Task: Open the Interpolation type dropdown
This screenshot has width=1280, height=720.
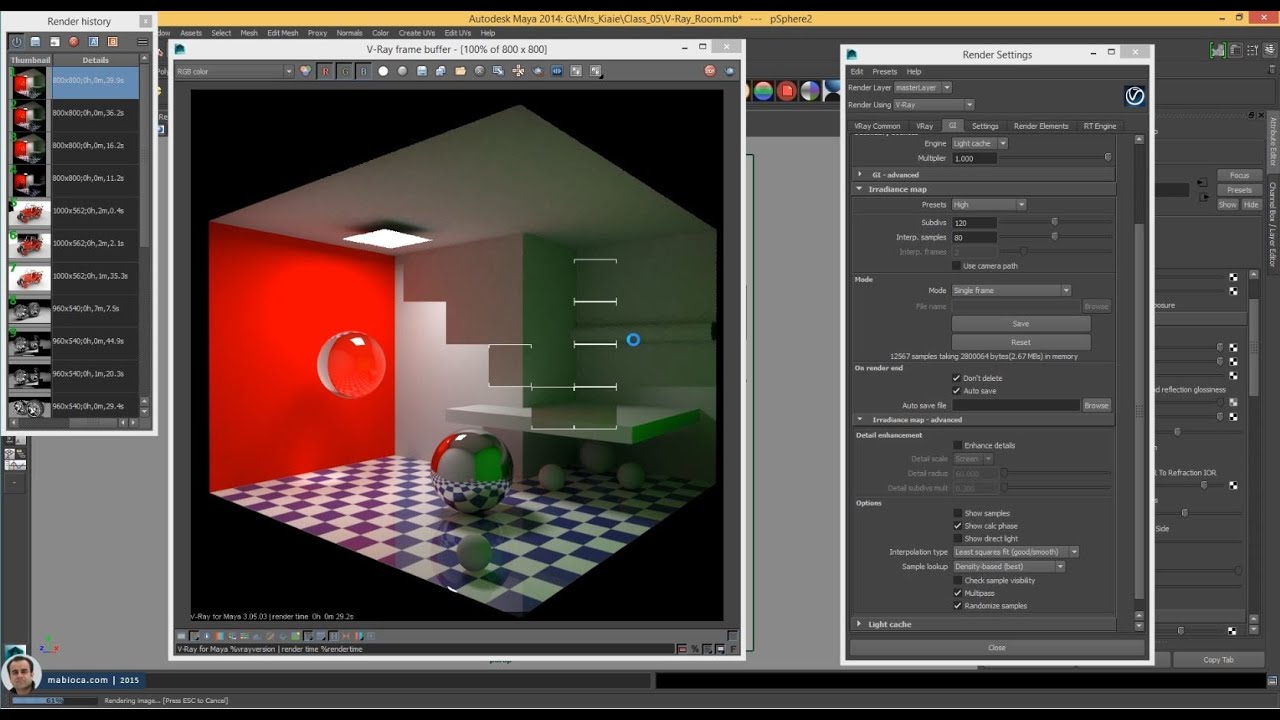Action: (1016, 552)
